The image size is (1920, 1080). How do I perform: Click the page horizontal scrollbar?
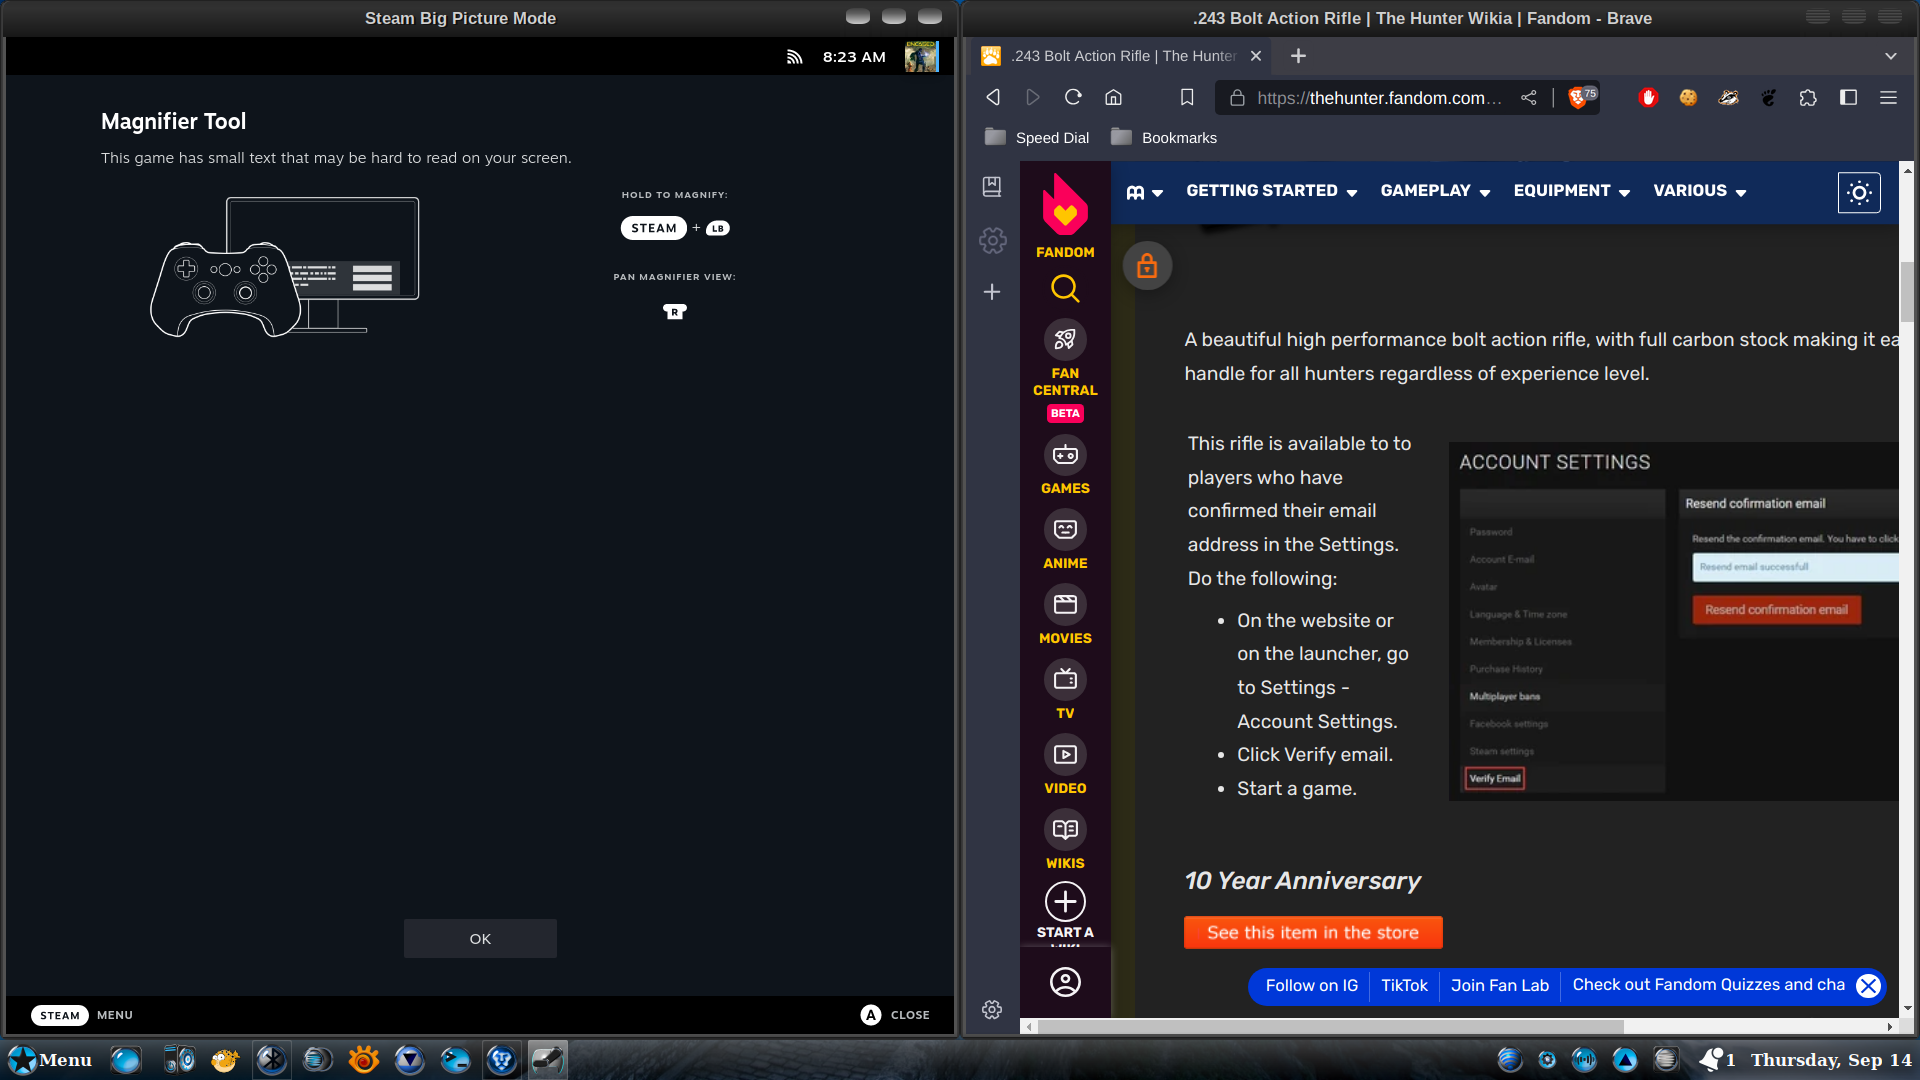[x=1331, y=1027]
